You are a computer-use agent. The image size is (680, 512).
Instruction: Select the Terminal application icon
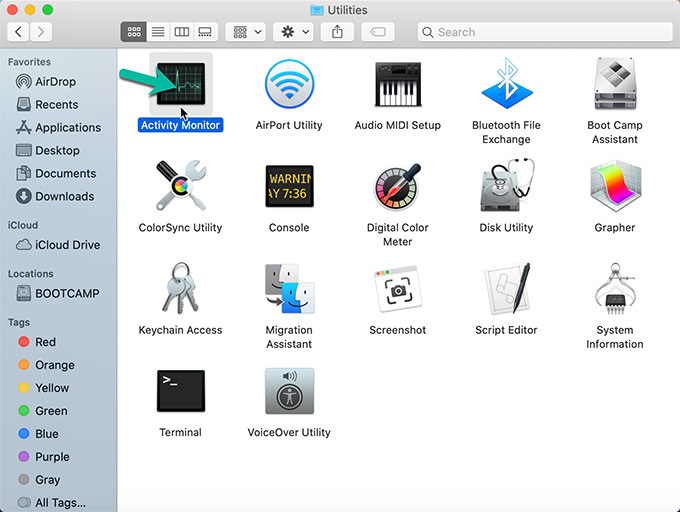181,392
